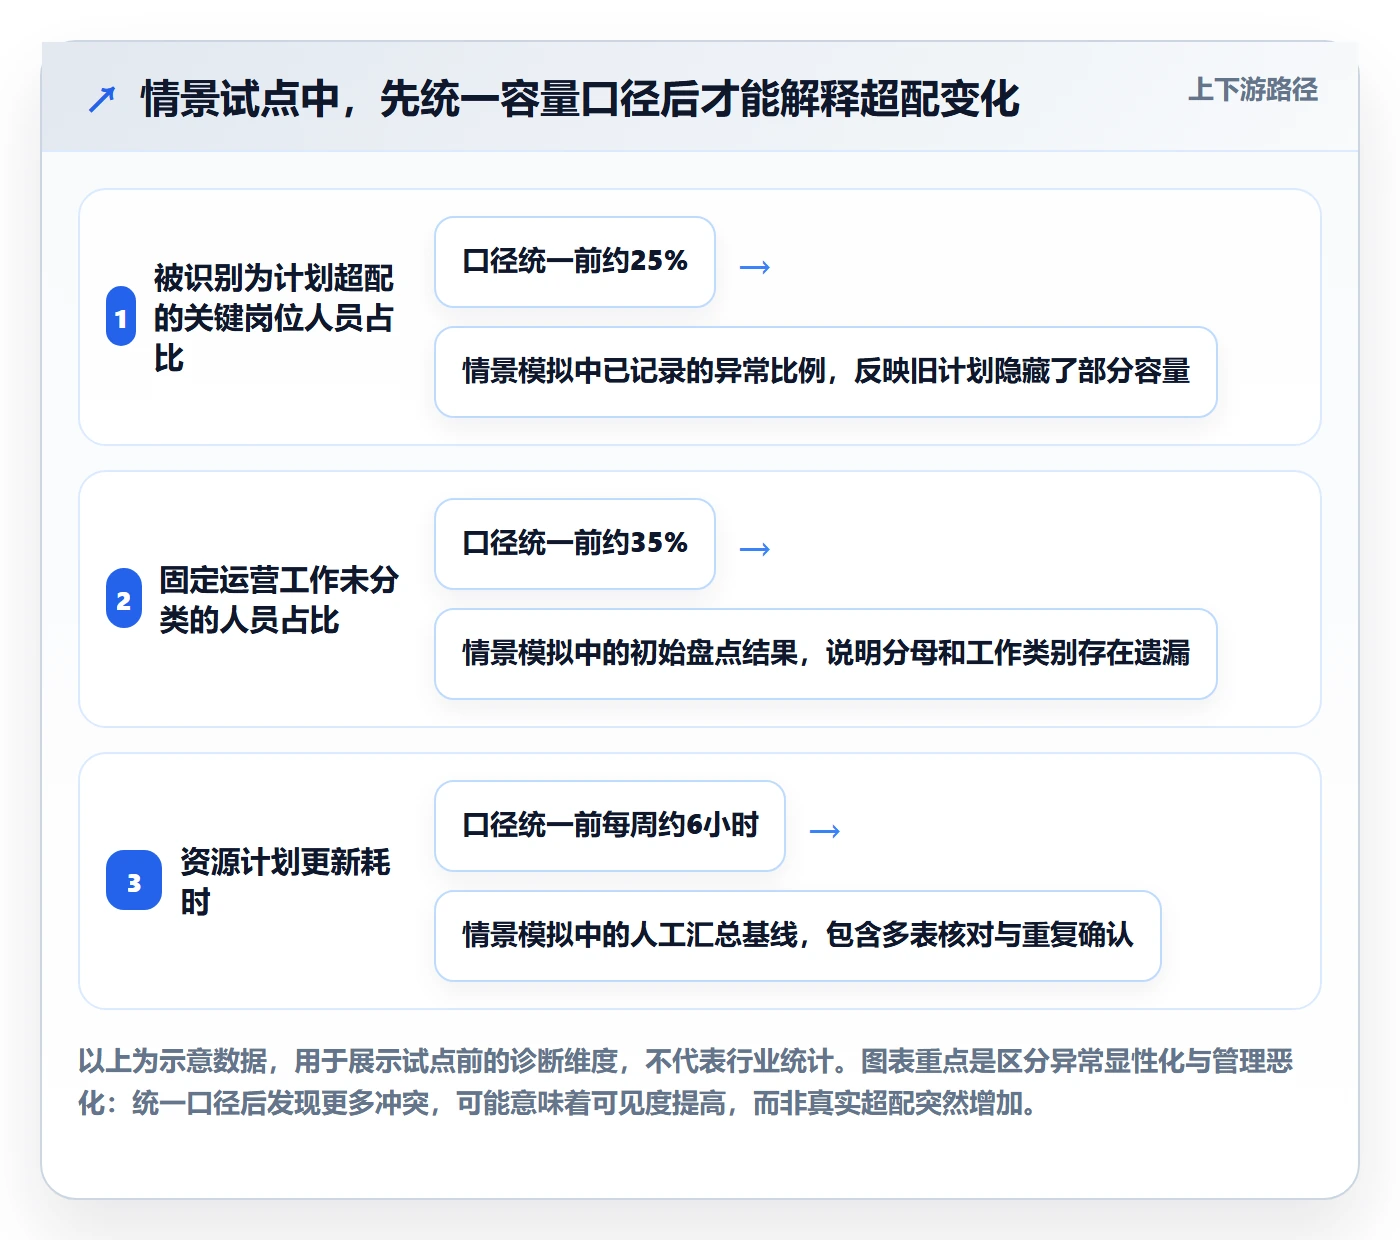
Task: Click the trend arrow icon beside the title
Action: pos(102,99)
